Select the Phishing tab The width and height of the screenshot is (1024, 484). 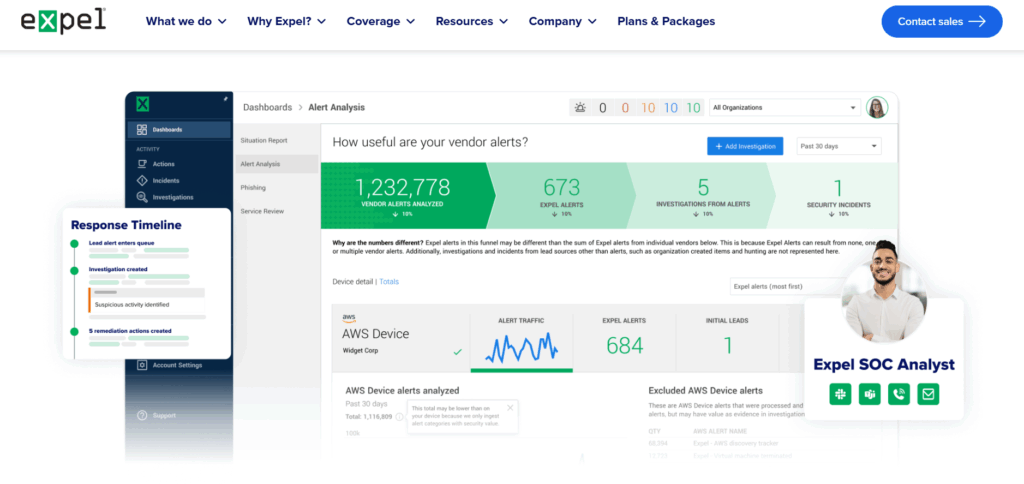click(x=253, y=187)
